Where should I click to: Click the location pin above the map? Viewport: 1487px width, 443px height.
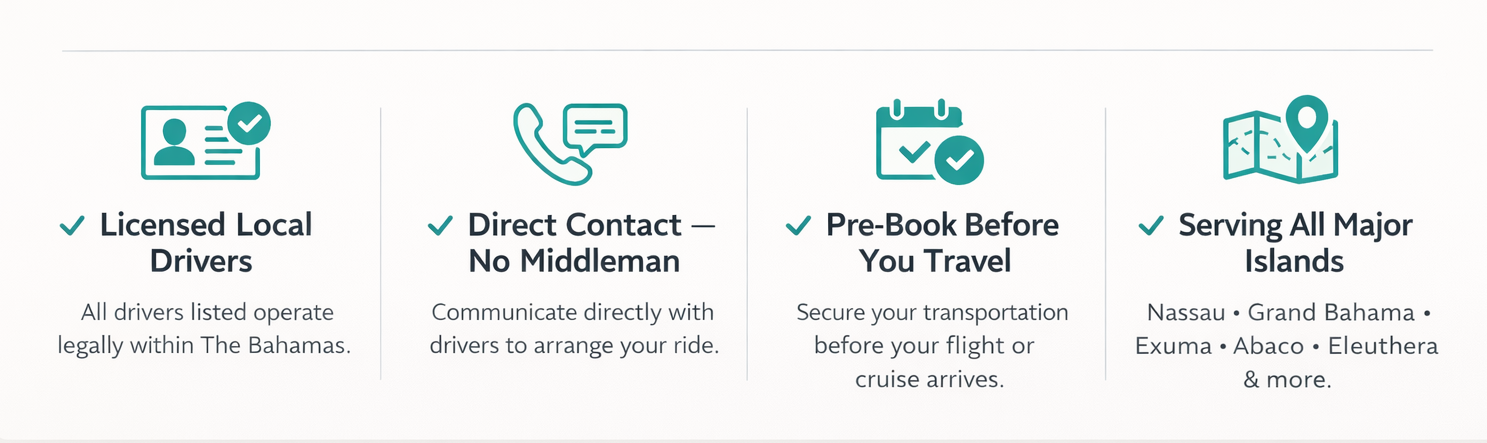[1304, 119]
